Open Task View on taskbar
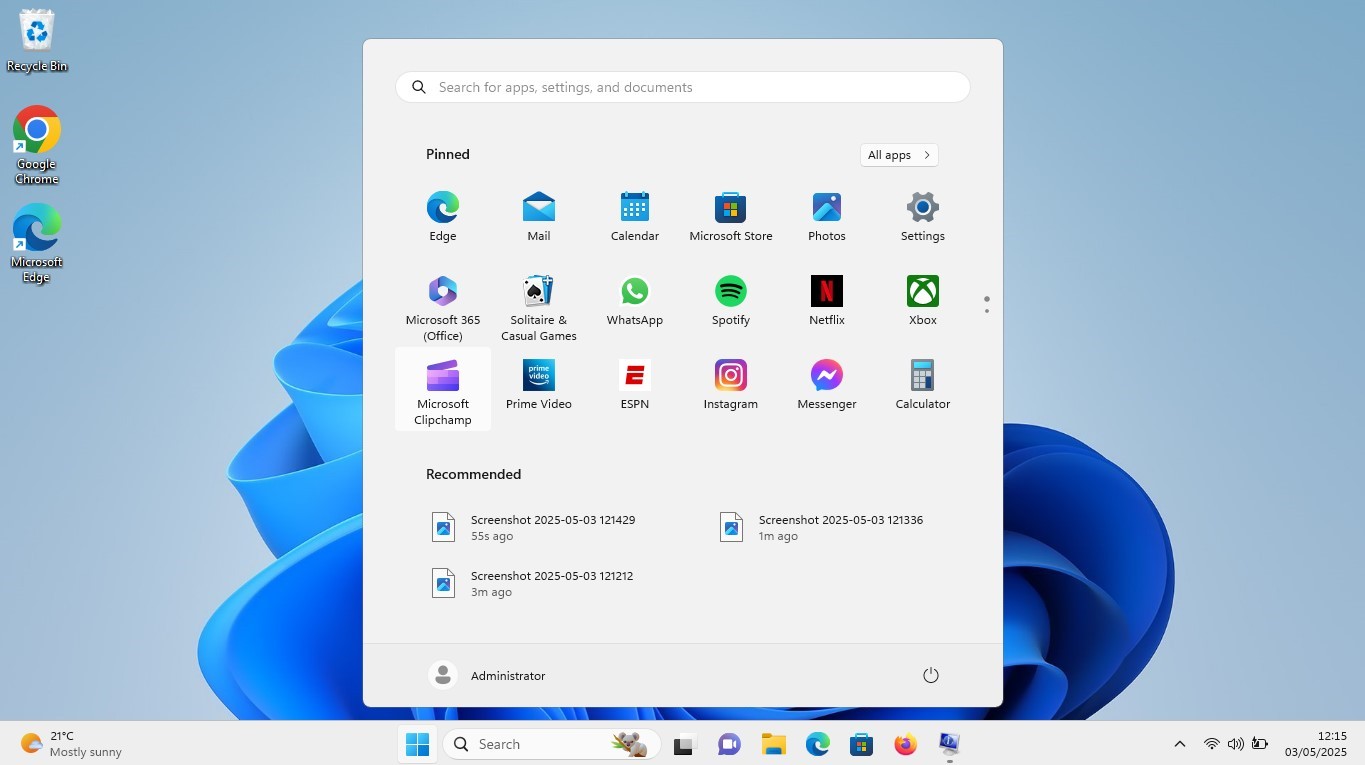This screenshot has width=1365, height=765. pos(684,744)
